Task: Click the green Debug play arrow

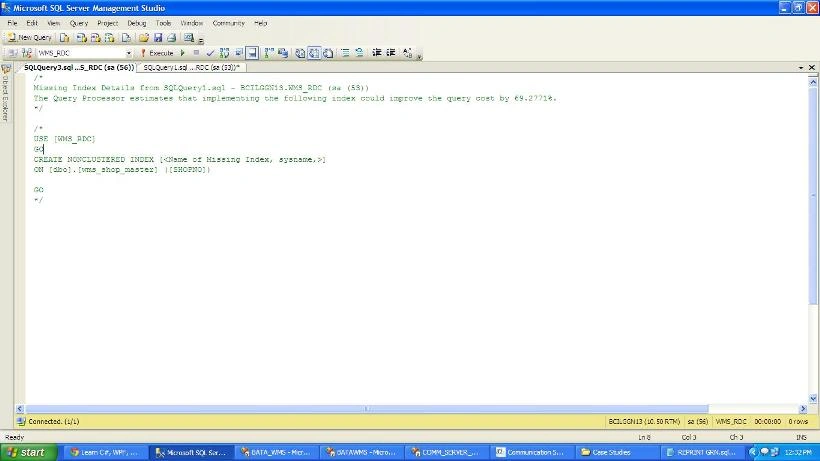Action: click(x=183, y=53)
